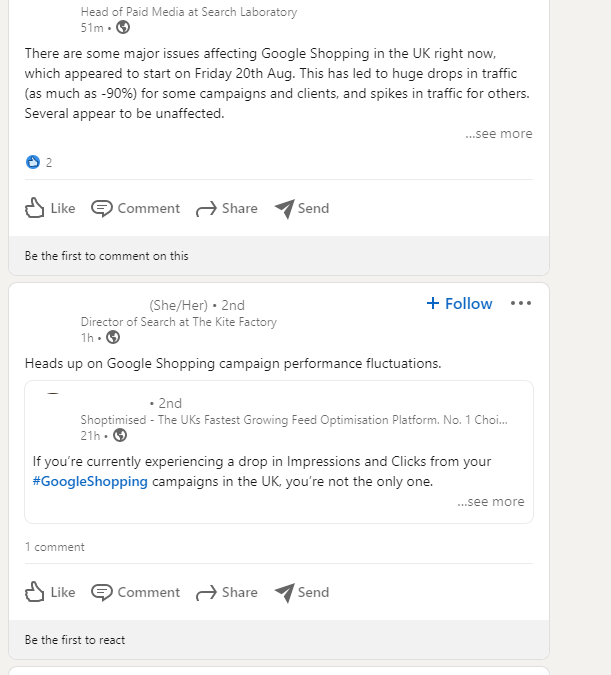
Task: Share the first post about Google Shopping
Action: click(x=227, y=208)
